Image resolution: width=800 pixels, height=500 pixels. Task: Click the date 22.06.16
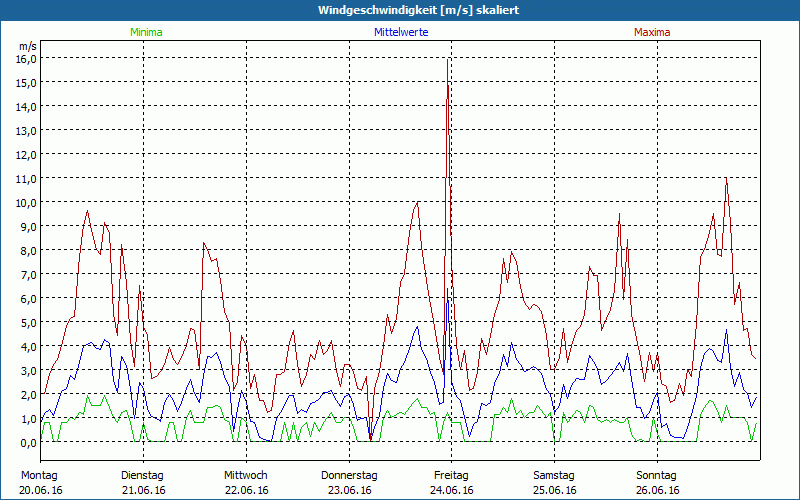[246, 490]
